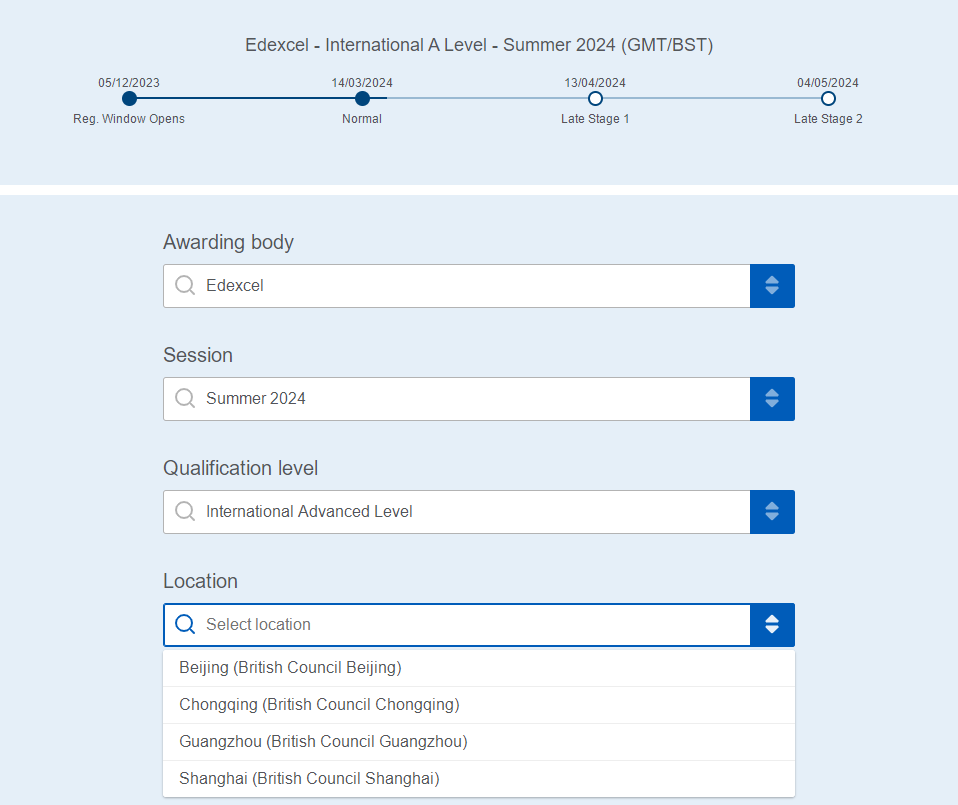Click the Normal caption under the timeline

tap(362, 118)
